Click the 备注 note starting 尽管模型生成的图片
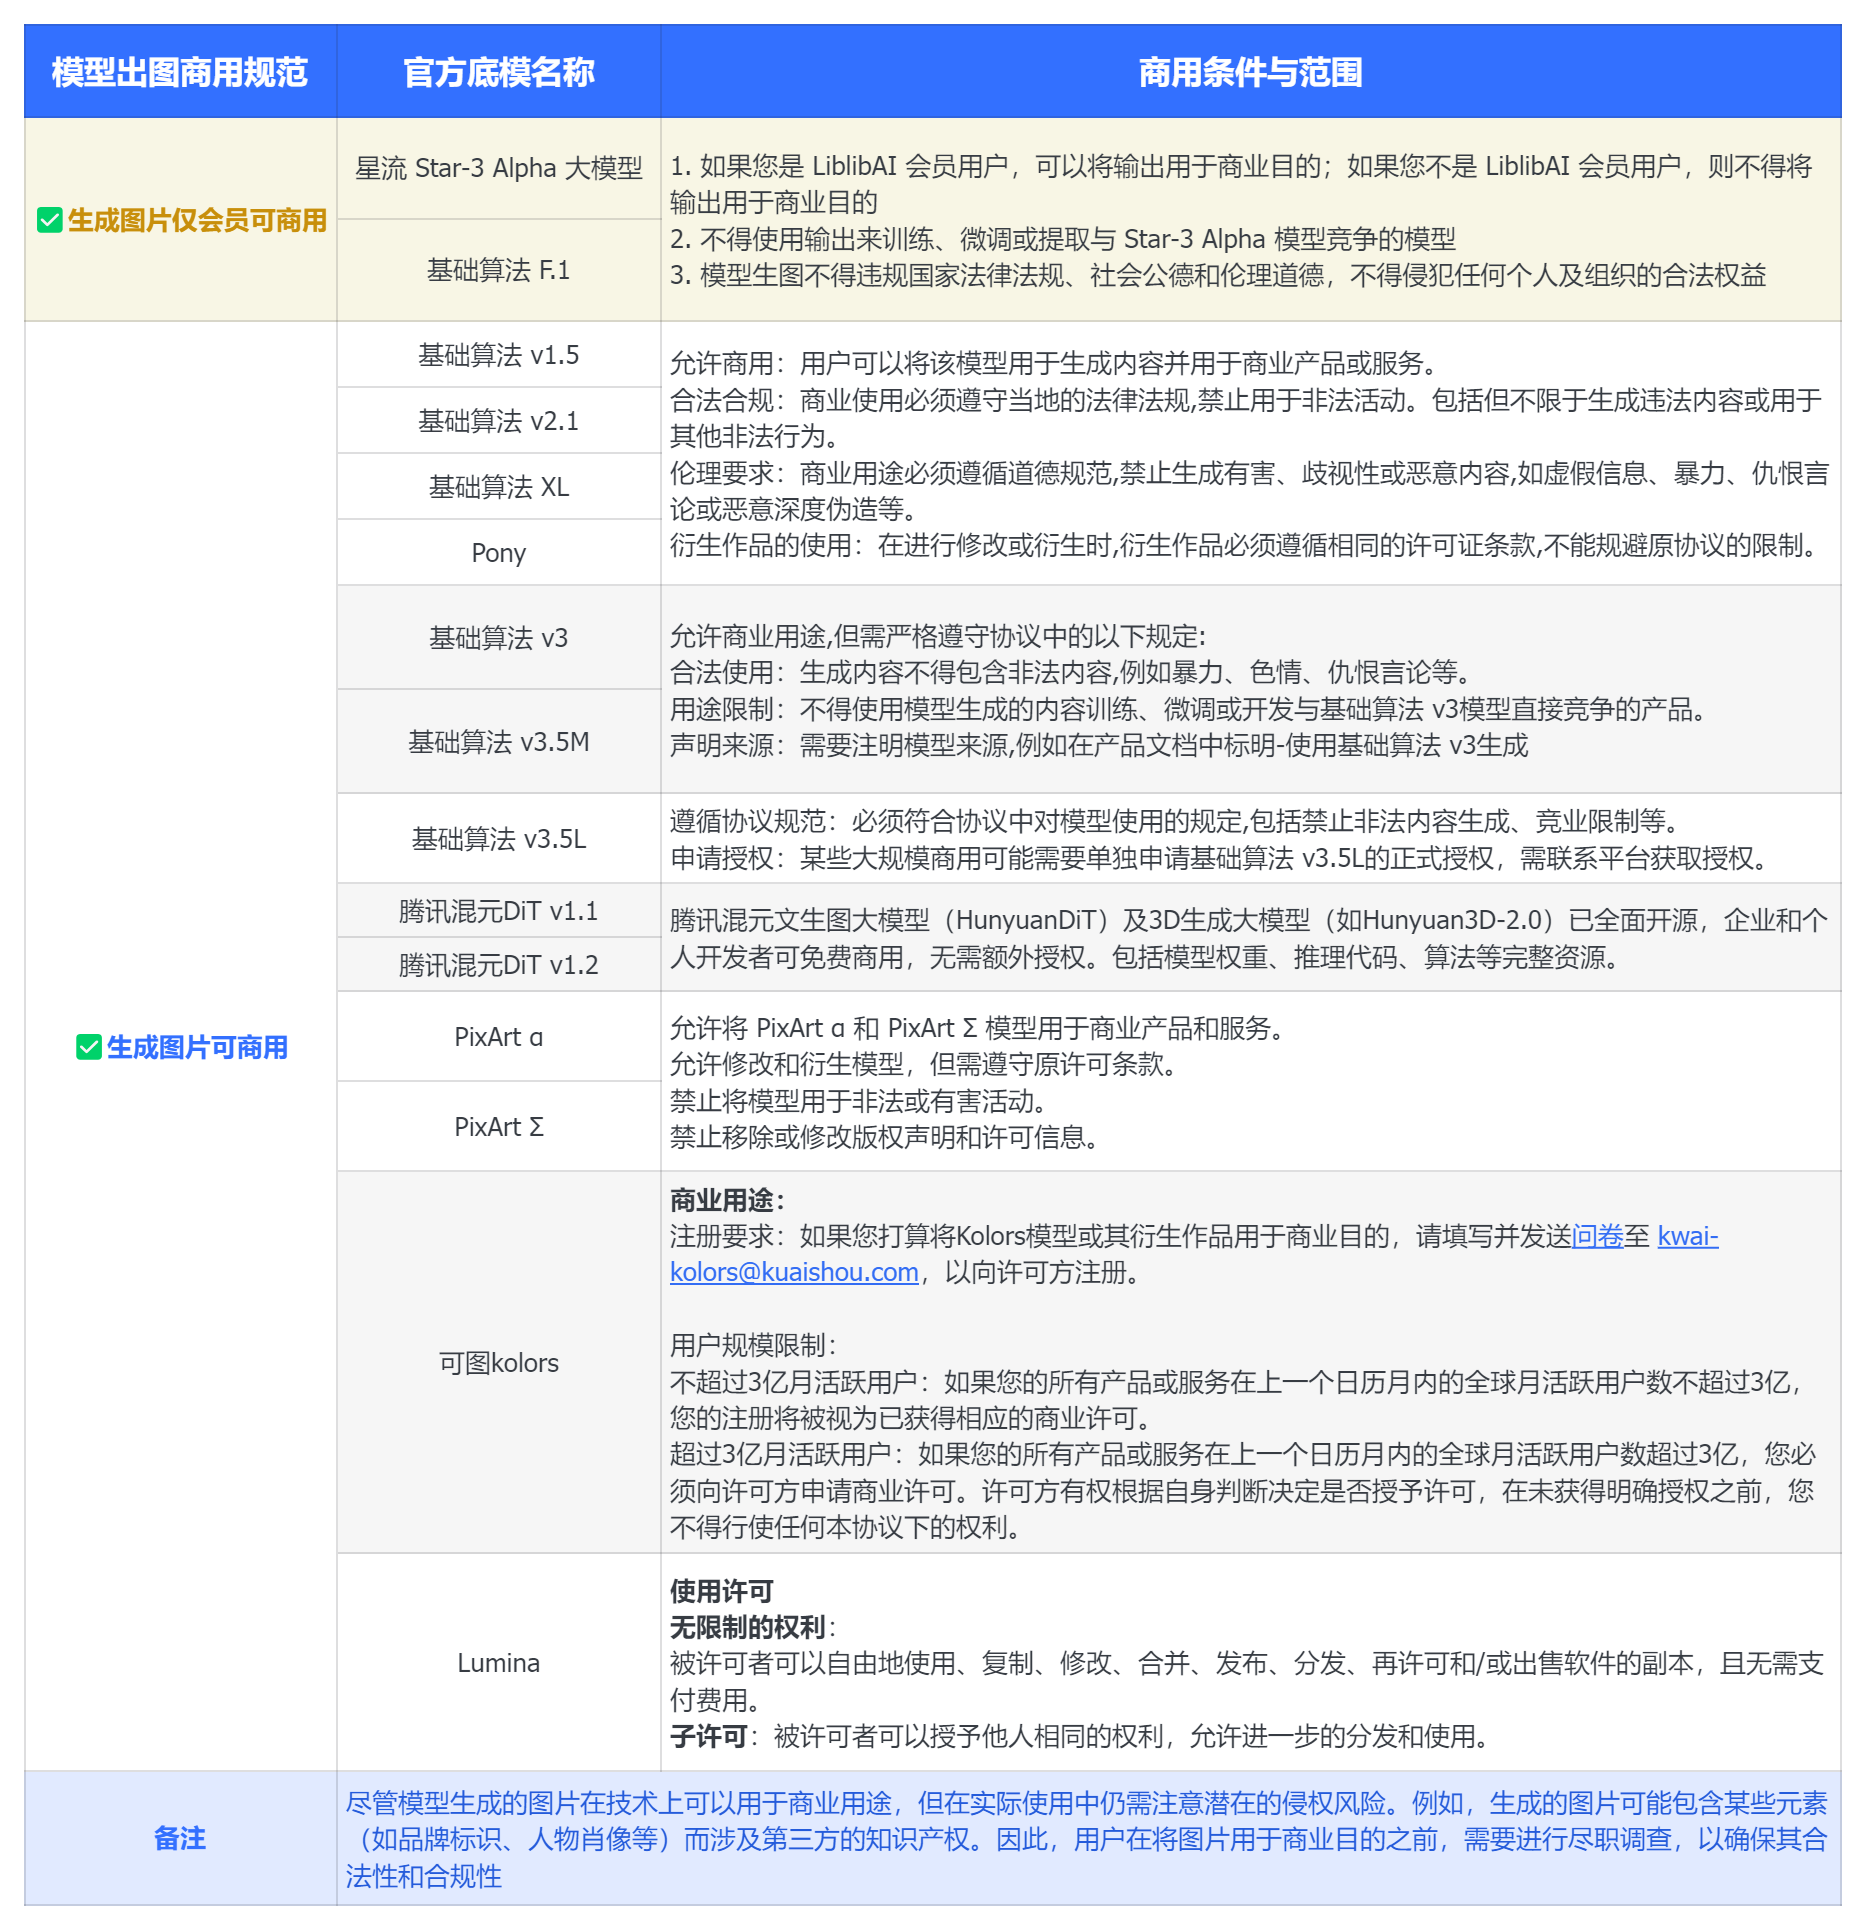The height and width of the screenshot is (1930, 1866). (x=1087, y=1839)
